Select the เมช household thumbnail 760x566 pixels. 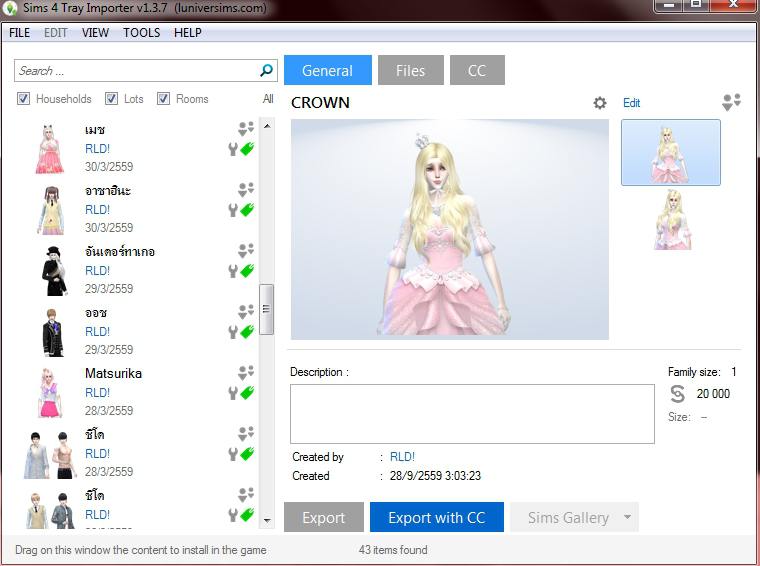click(x=50, y=149)
